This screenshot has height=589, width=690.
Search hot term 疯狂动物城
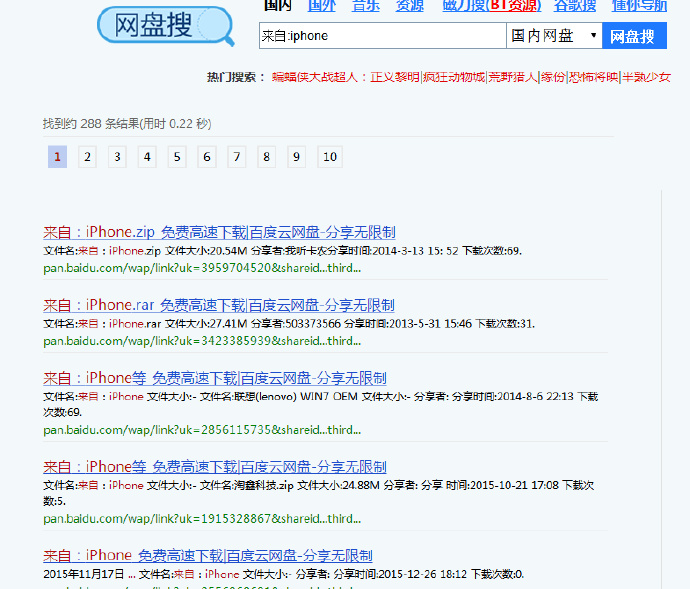(454, 77)
